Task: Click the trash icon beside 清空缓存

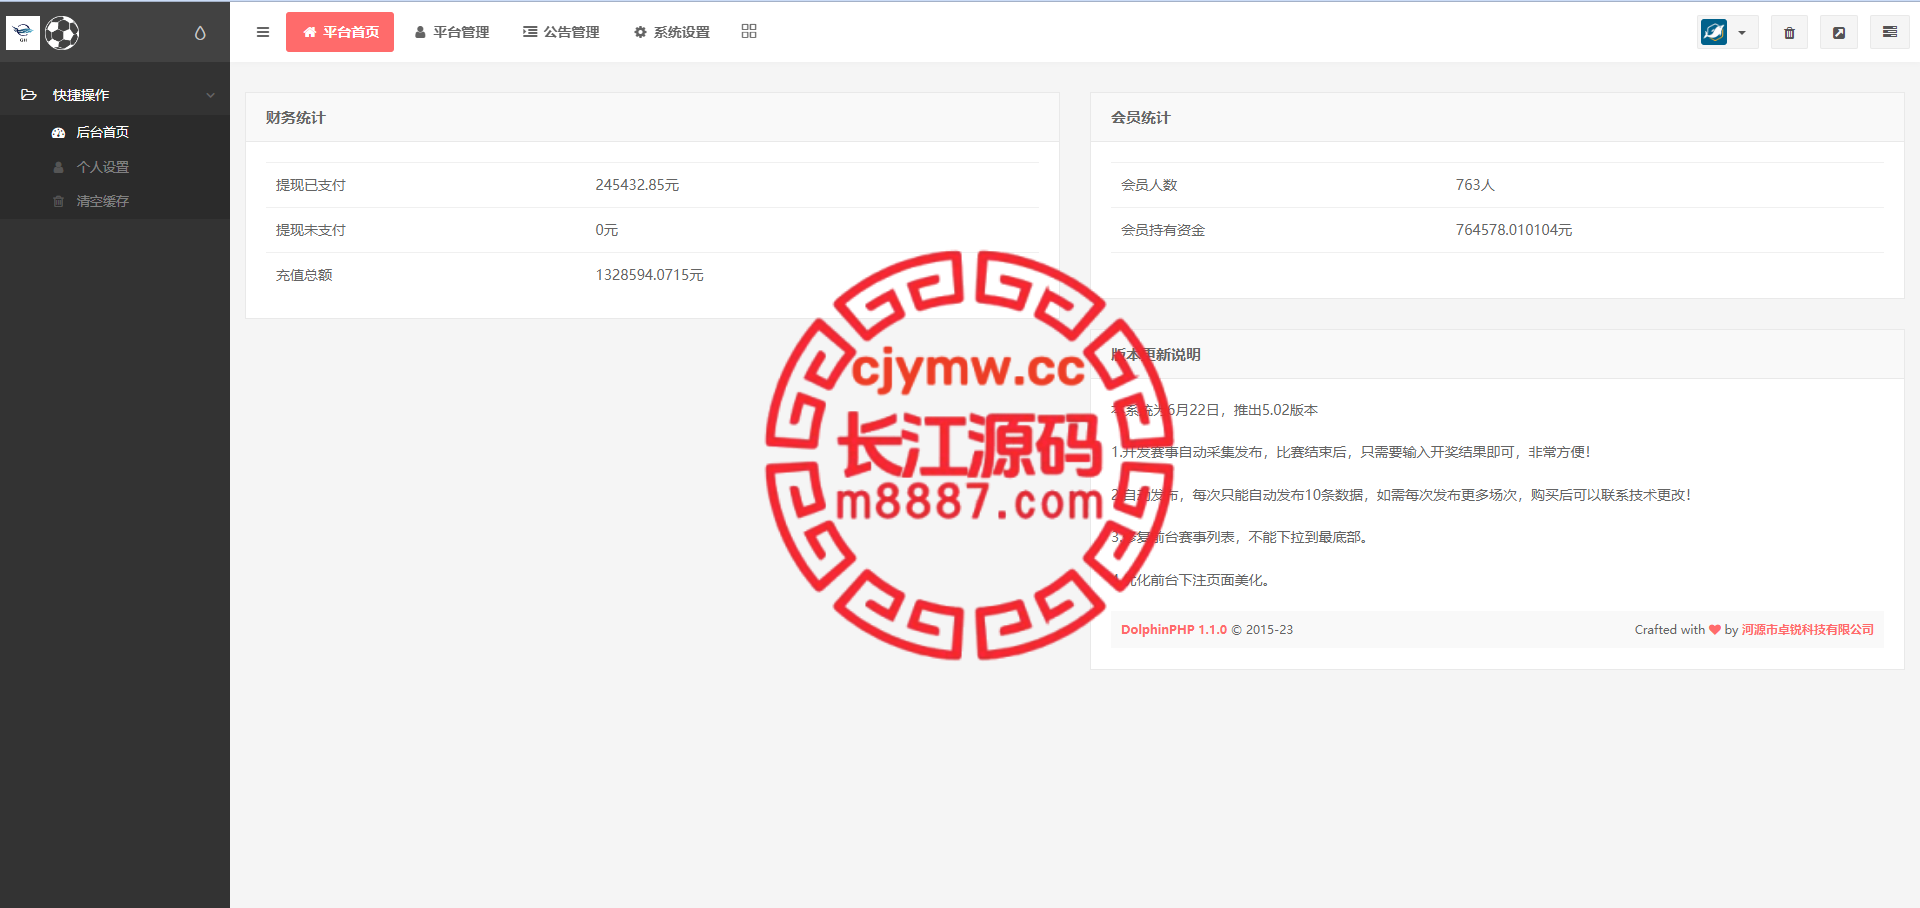Action: (x=58, y=201)
